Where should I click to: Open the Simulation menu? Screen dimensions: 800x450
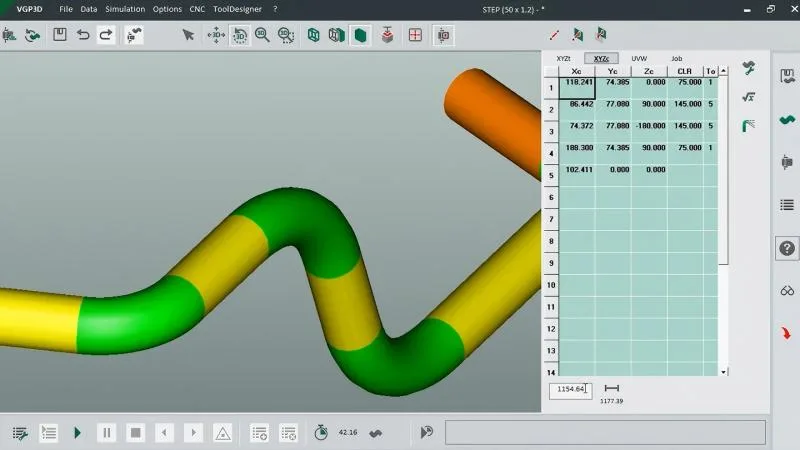[x=125, y=9]
